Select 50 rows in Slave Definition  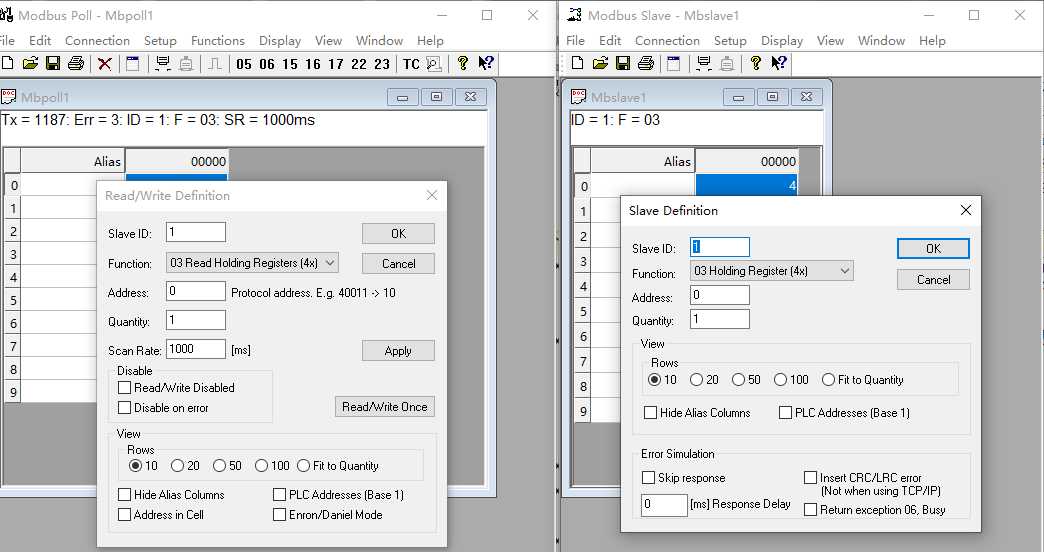click(x=738, y=380)
